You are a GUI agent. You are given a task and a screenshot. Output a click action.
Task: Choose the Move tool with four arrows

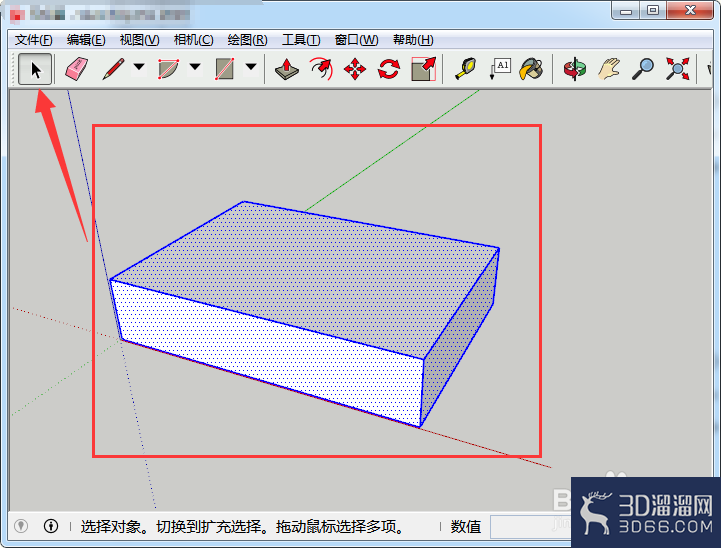[355, 69]
